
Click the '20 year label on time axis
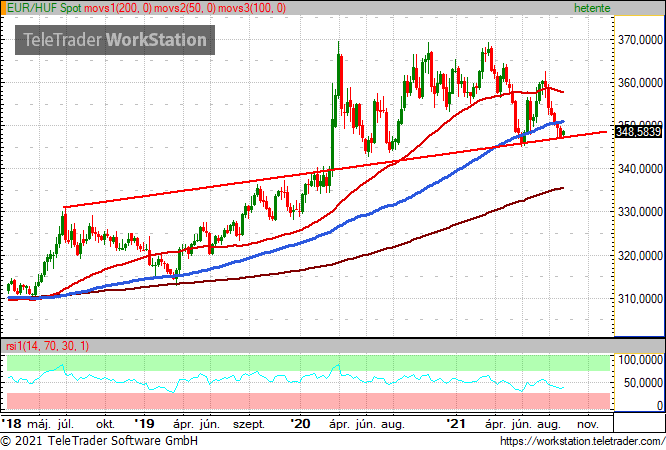(x=300, y=424)
